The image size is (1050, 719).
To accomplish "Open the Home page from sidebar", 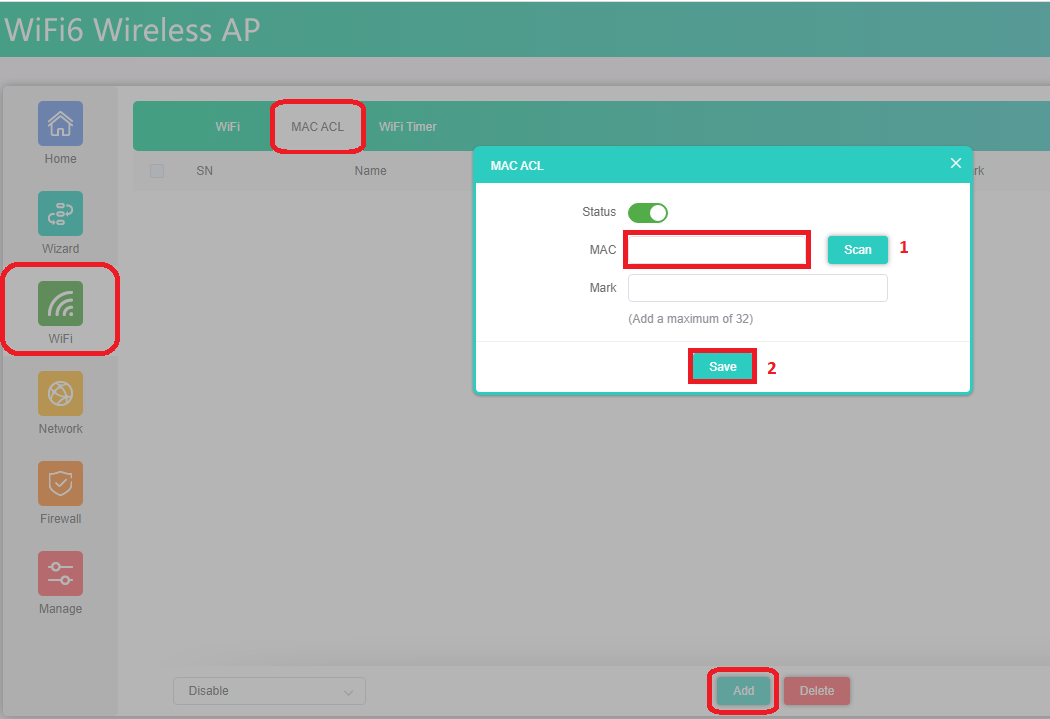I will [60, 124].
